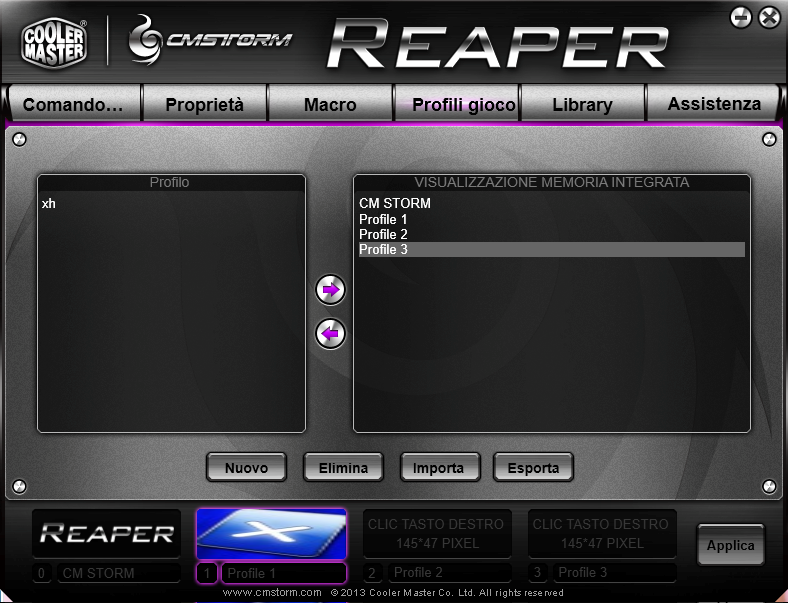Screen dimensions: 788x603
Task: Select the xh profile in list
Action: 49,204
